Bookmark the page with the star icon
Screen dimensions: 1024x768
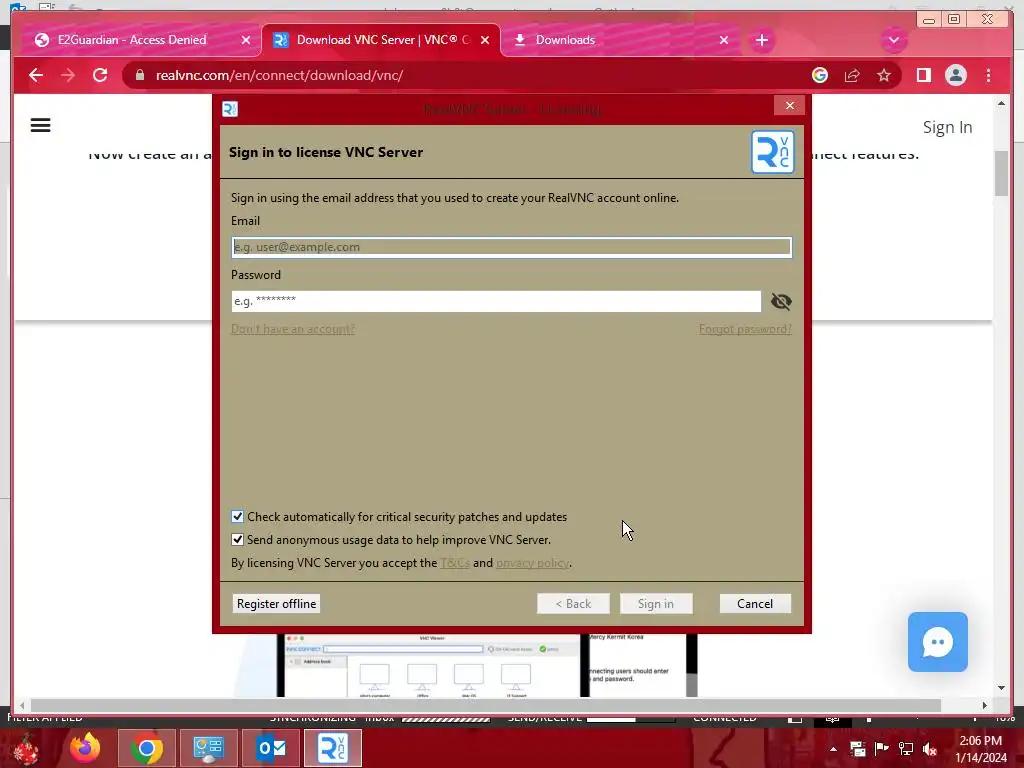click(884, 75)
